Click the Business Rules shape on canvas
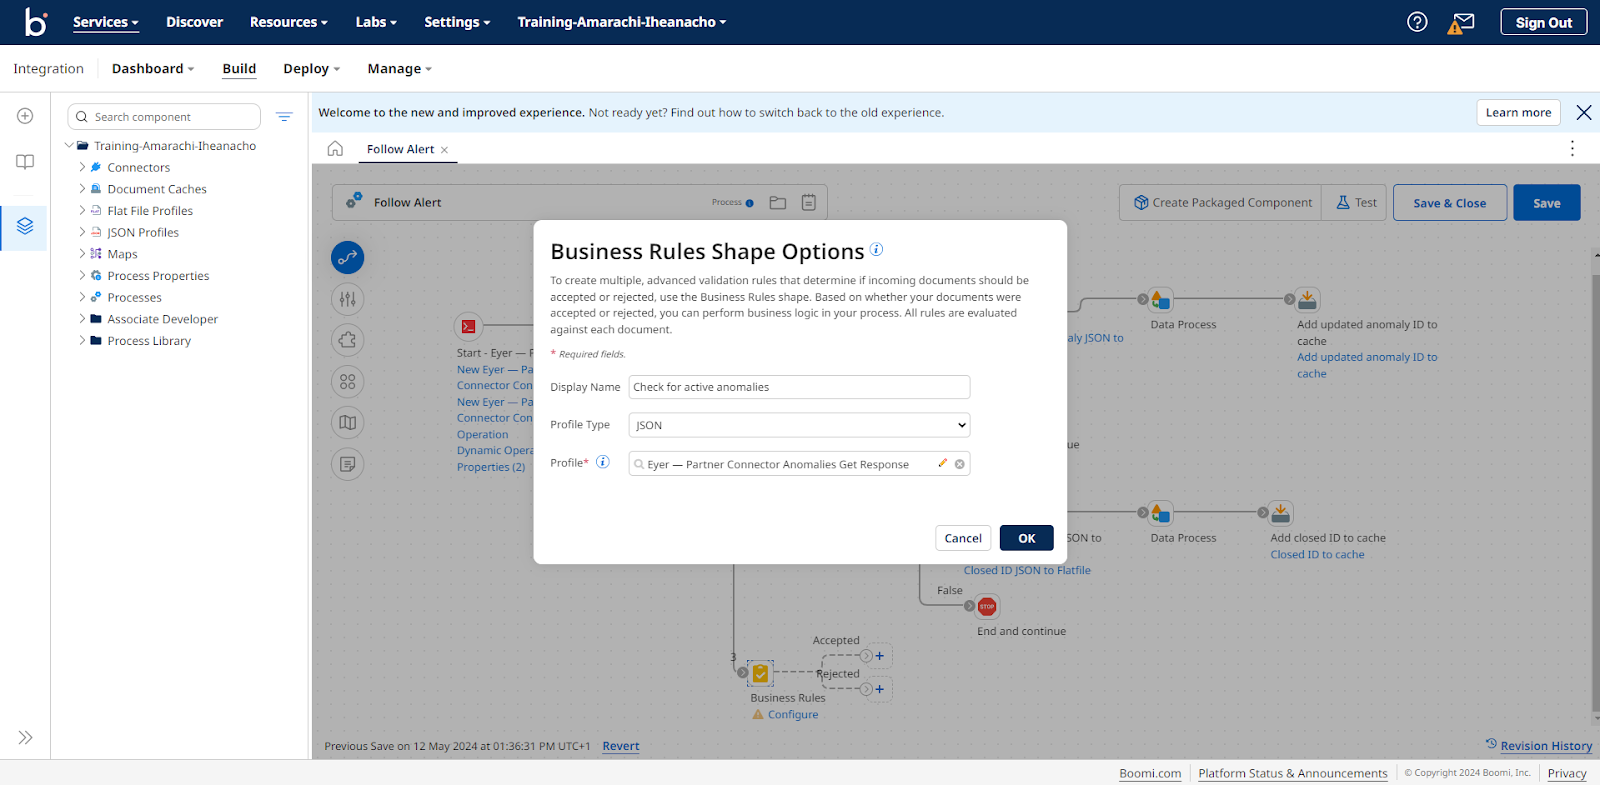 tap(760, 673)
